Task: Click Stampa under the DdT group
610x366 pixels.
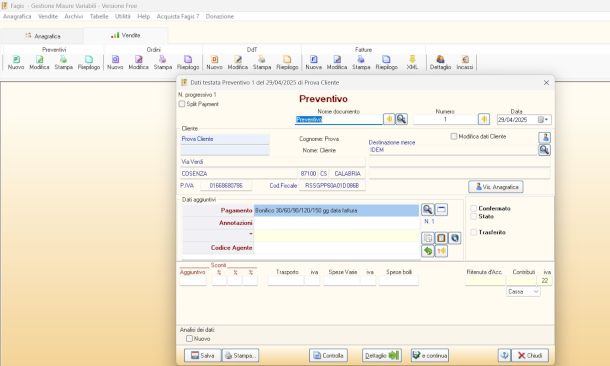Action: pos(262,63)
